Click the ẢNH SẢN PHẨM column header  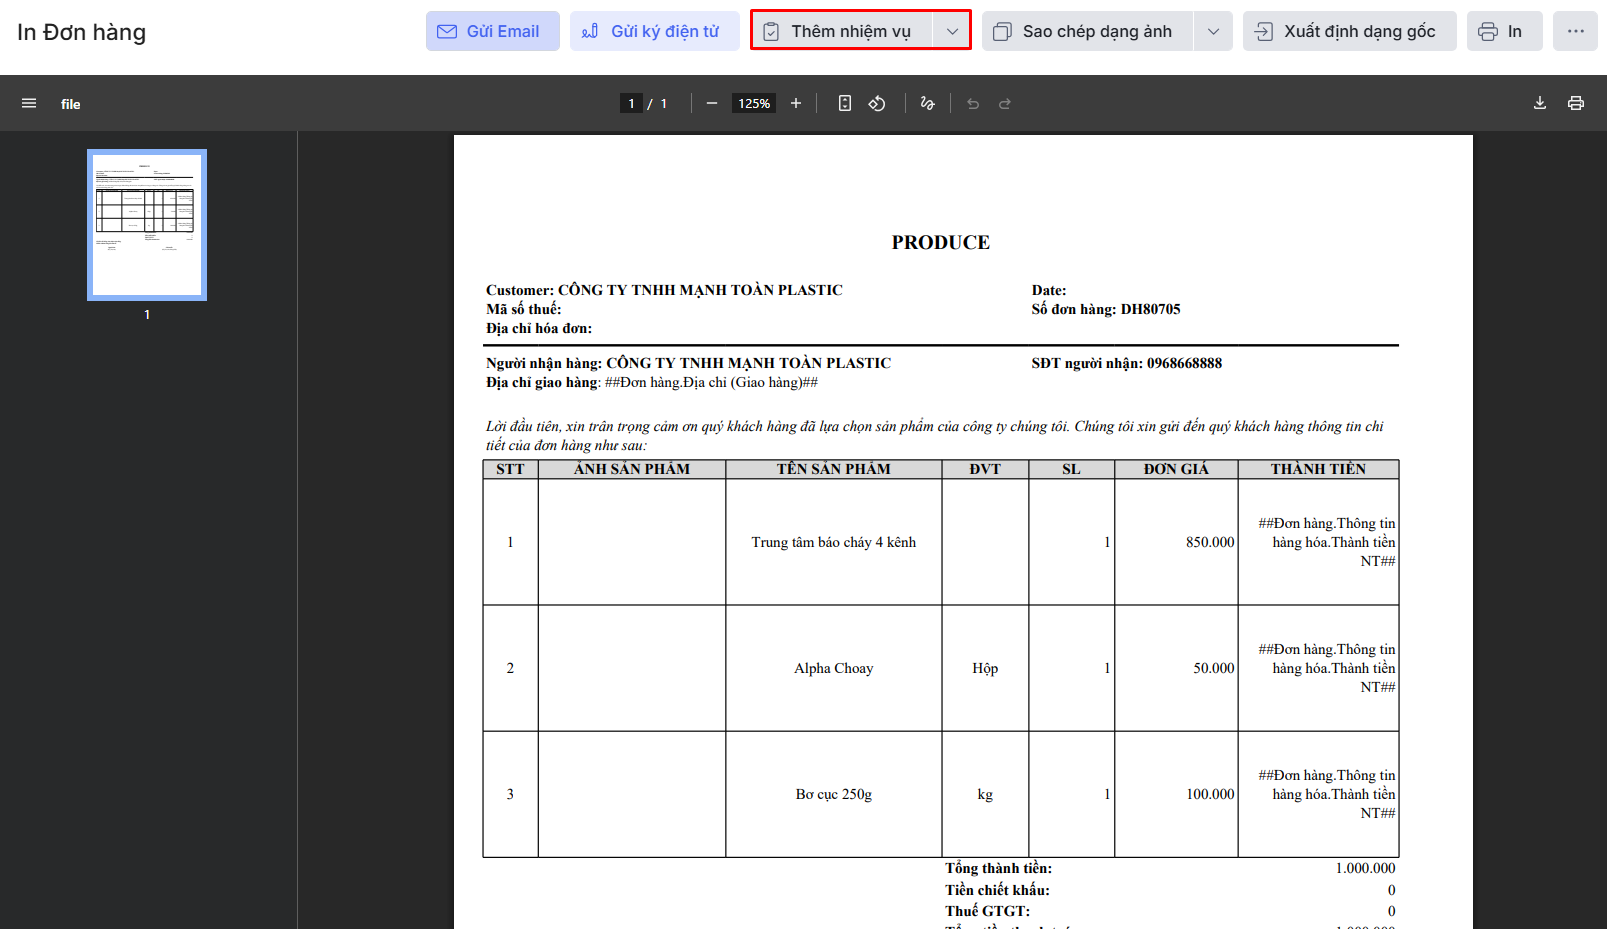click(x=632, y=469)
